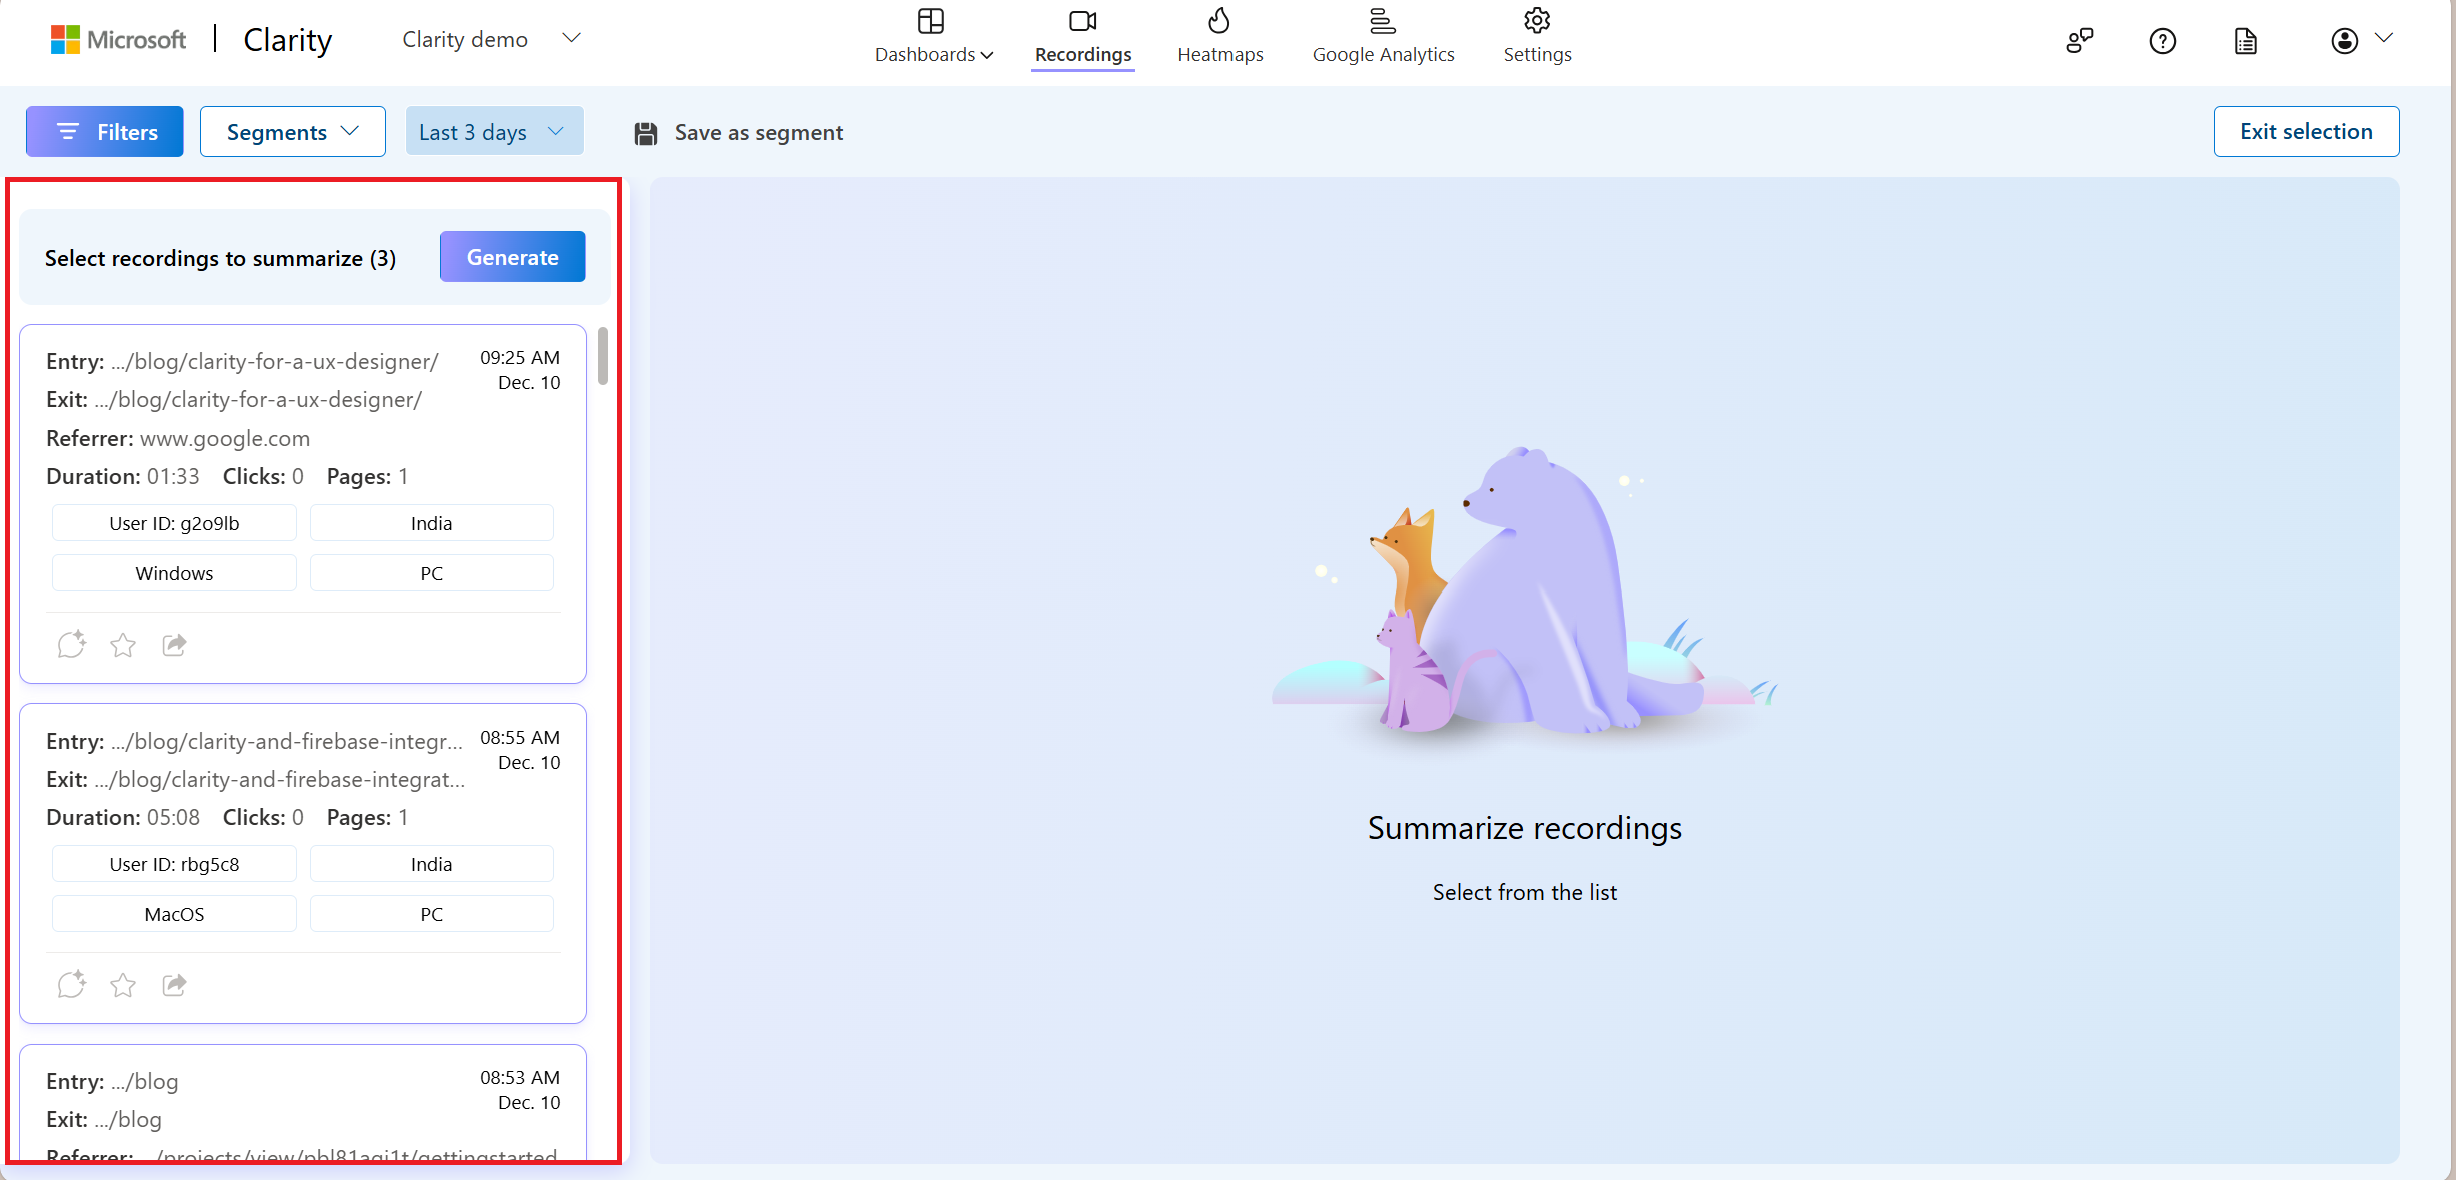Click the Exit selection button
Viewport: 2456px width, 1180px height.
(x=2307, y=132)
